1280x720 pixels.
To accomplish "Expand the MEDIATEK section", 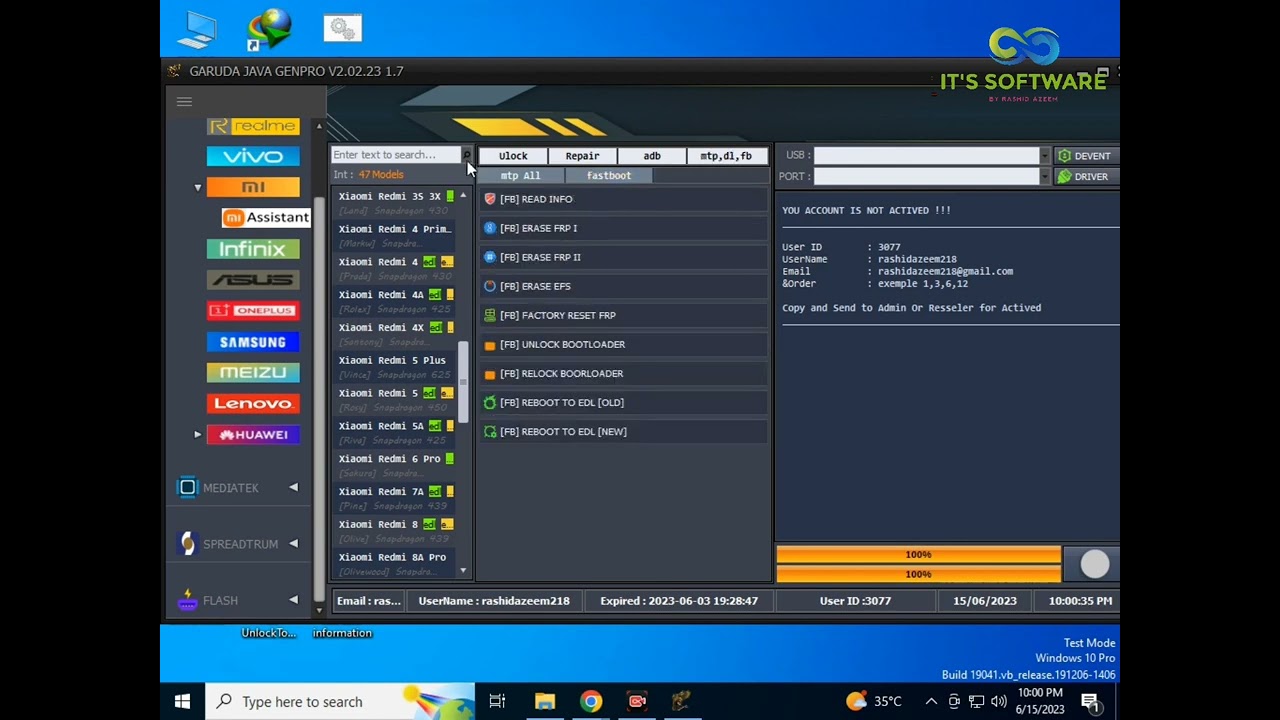I will (x=293, y=487).
